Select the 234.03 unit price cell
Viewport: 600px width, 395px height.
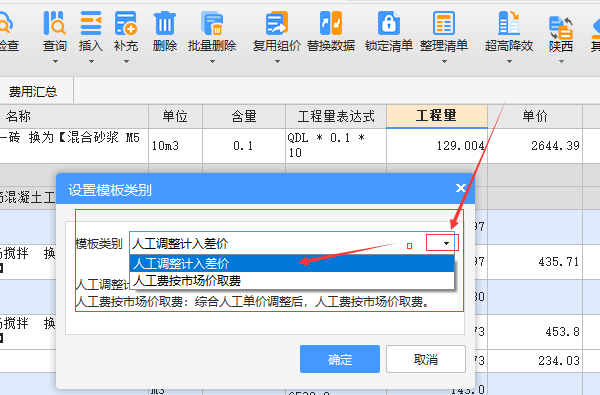535,361
